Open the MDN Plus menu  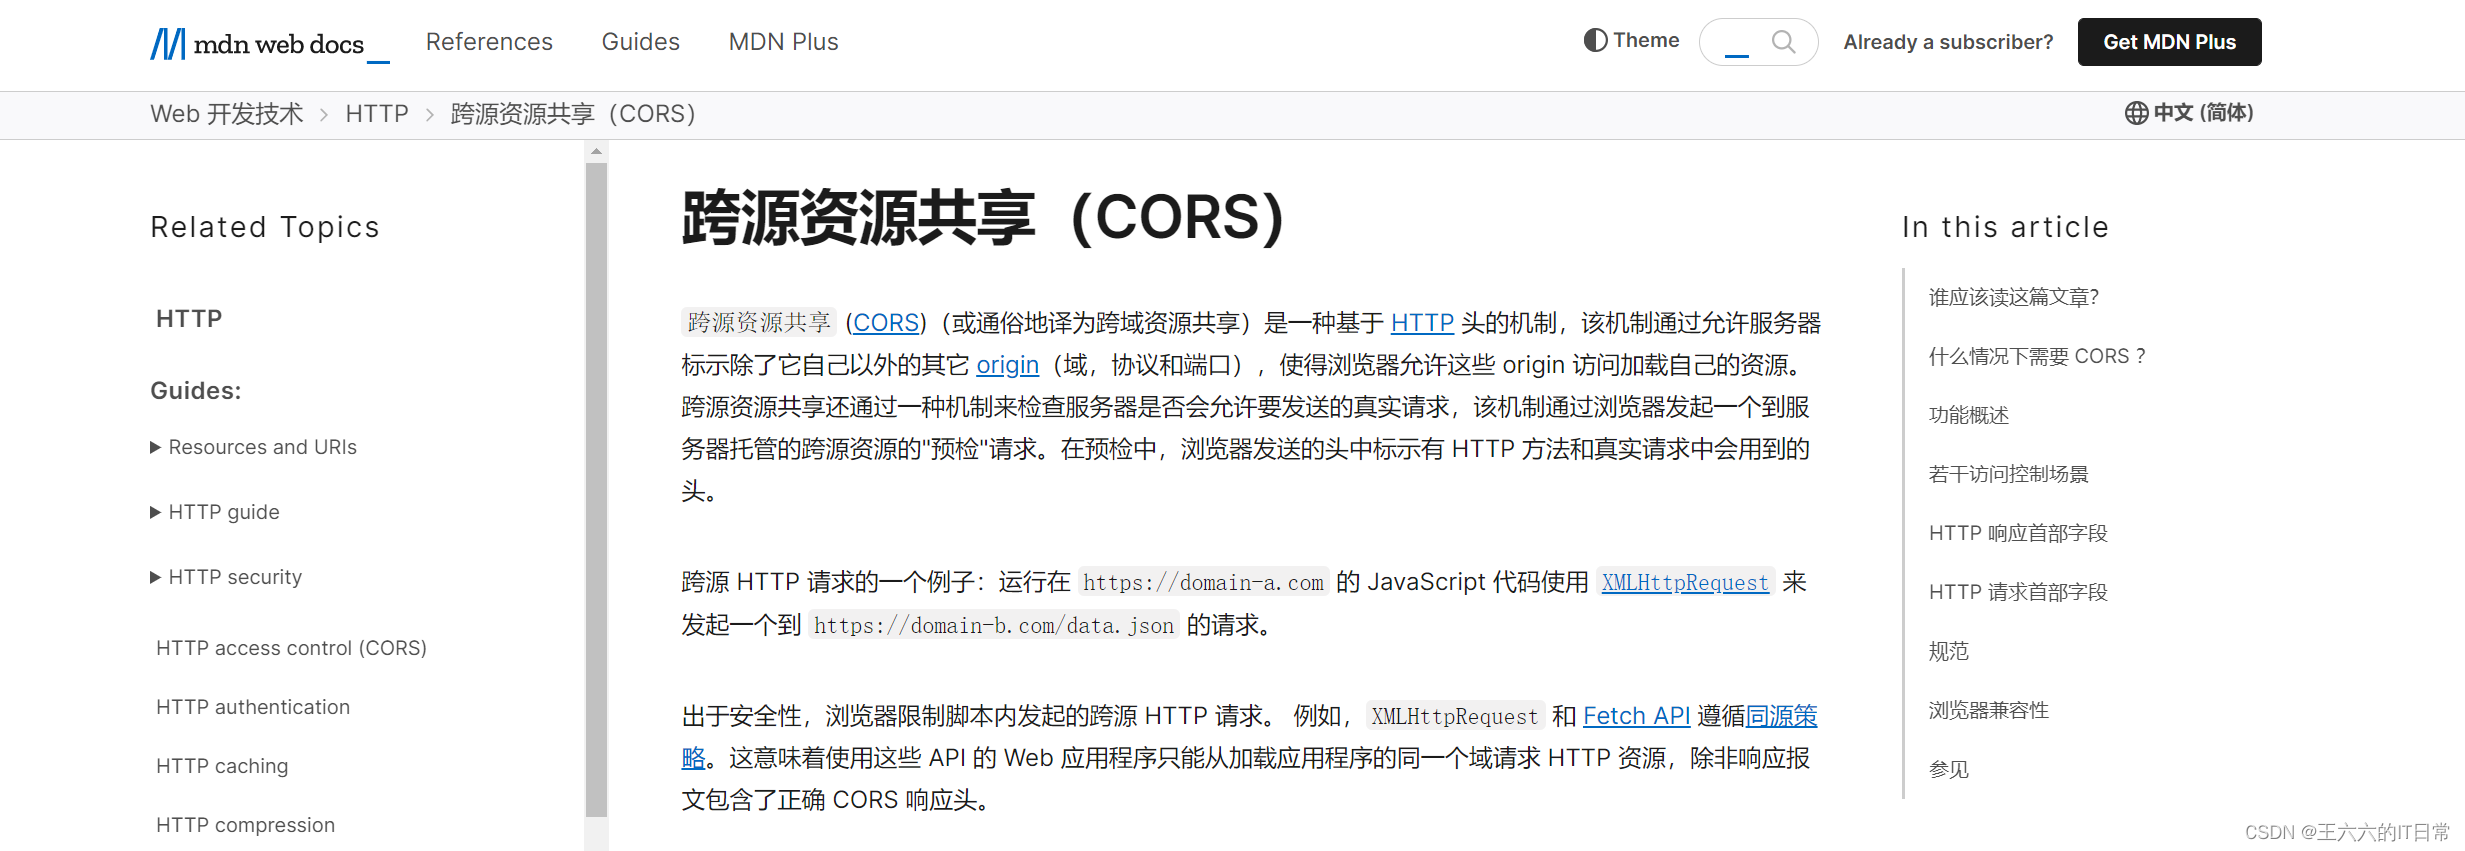tap(784, 42)
